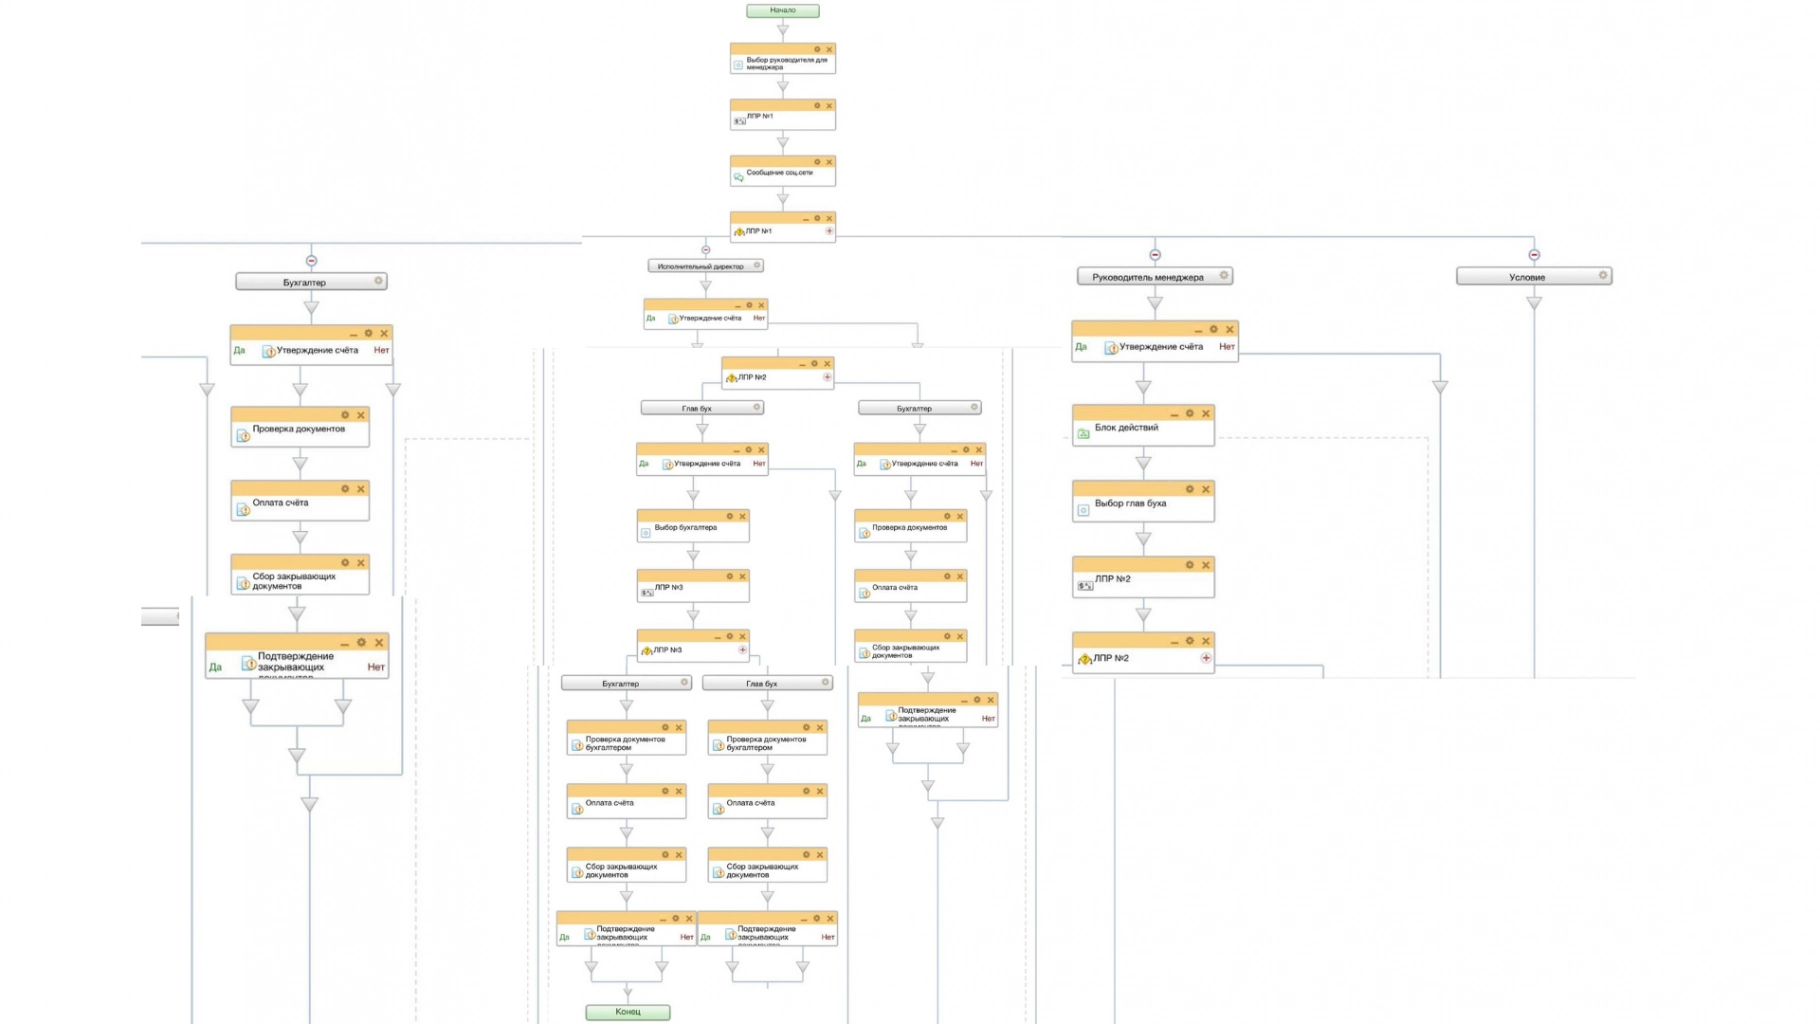Open settings of Выбор глав буха block
The image size is (1820, 1024).
pos(1190,489)
